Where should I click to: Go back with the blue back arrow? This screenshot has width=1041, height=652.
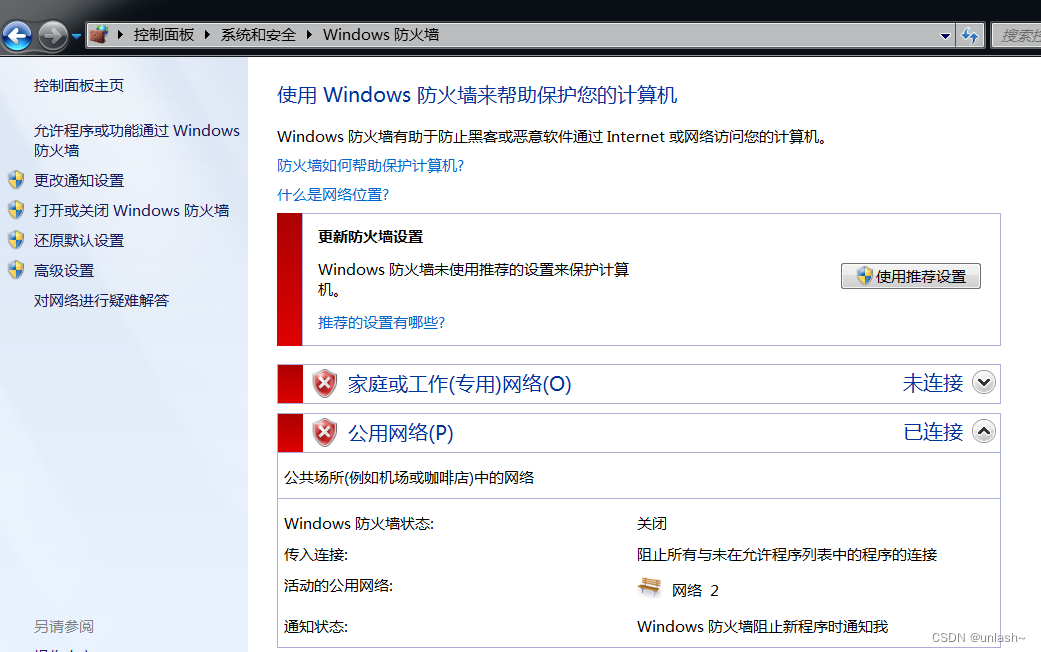(x=17, y=35)
